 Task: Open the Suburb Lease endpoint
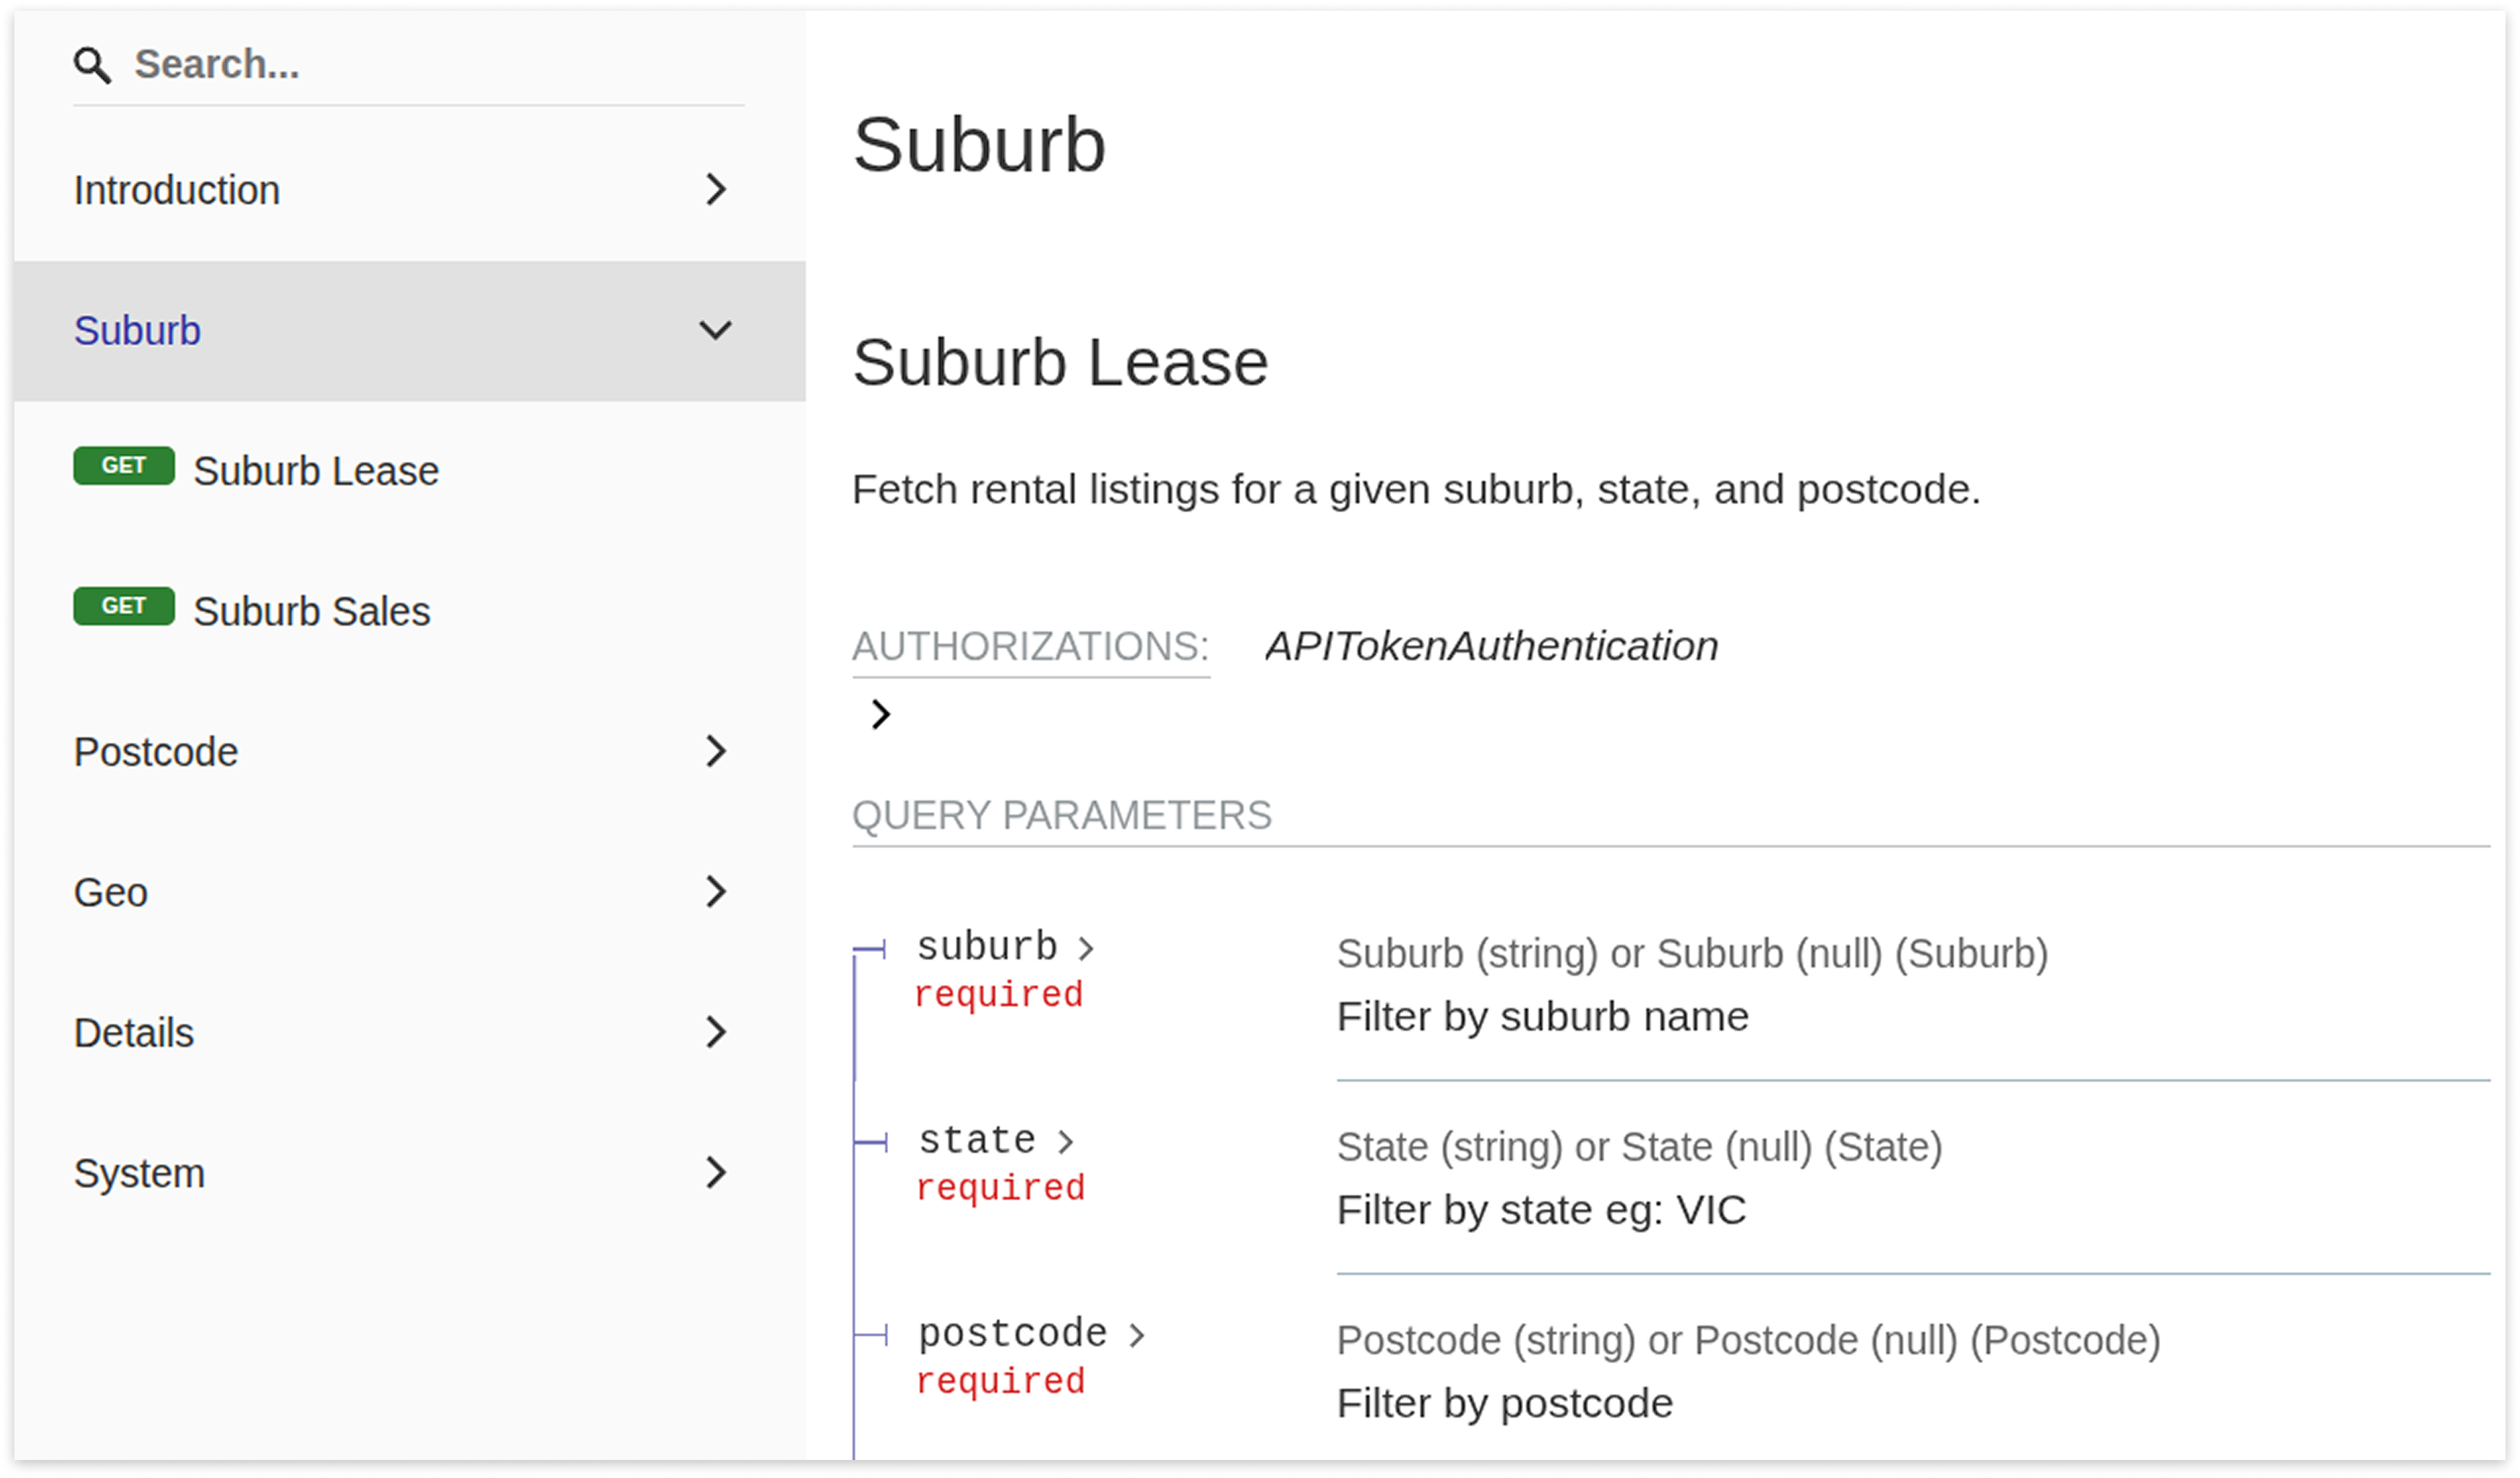pyautogui.click(x=316, y=471)
